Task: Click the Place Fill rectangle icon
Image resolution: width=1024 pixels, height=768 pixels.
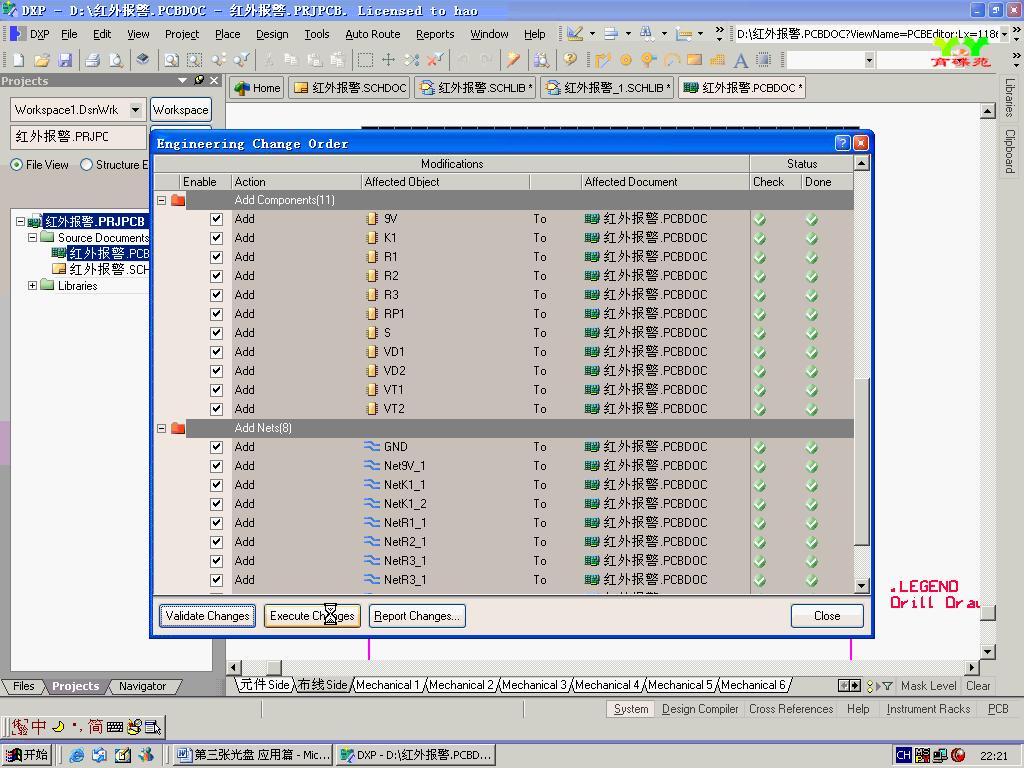Action: [694, 60]
